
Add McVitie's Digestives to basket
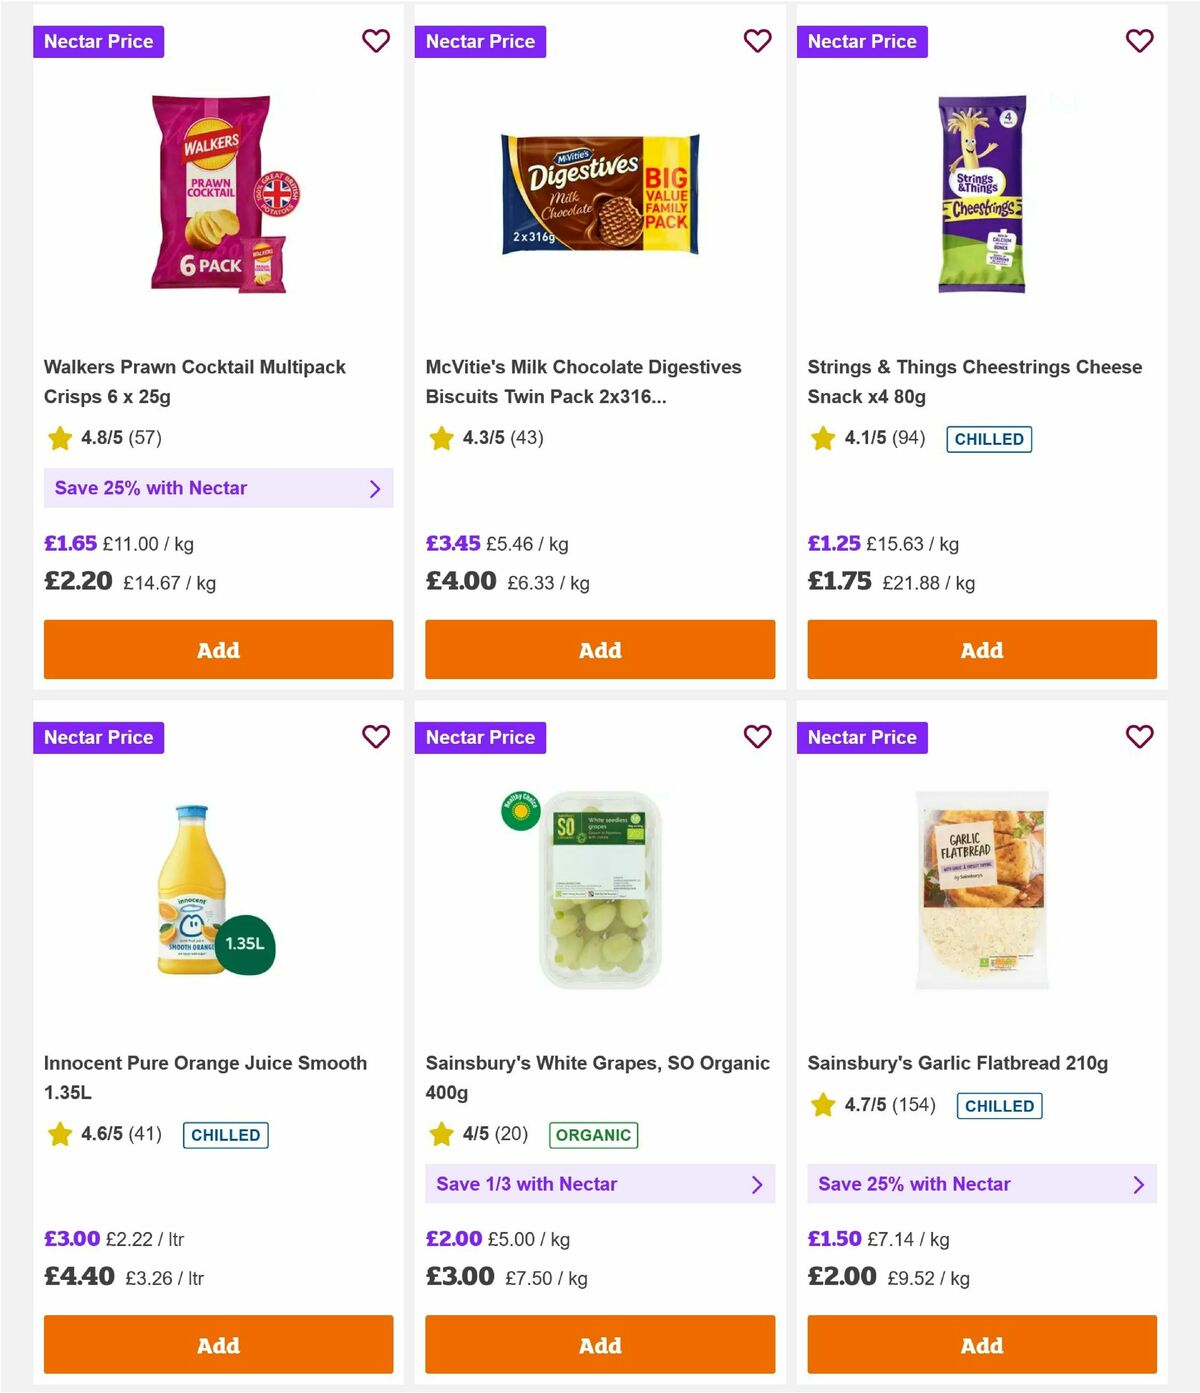coord(600,649)
